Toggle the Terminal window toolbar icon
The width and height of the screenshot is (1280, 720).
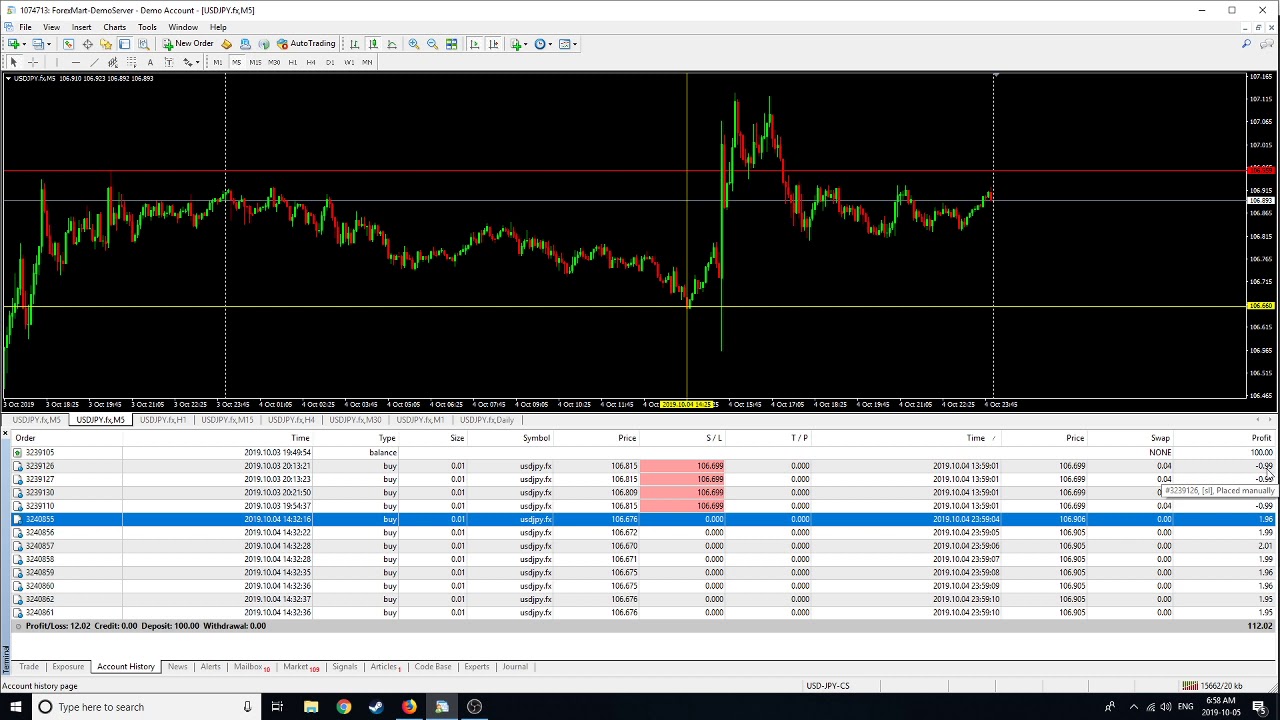coord(124,44)
